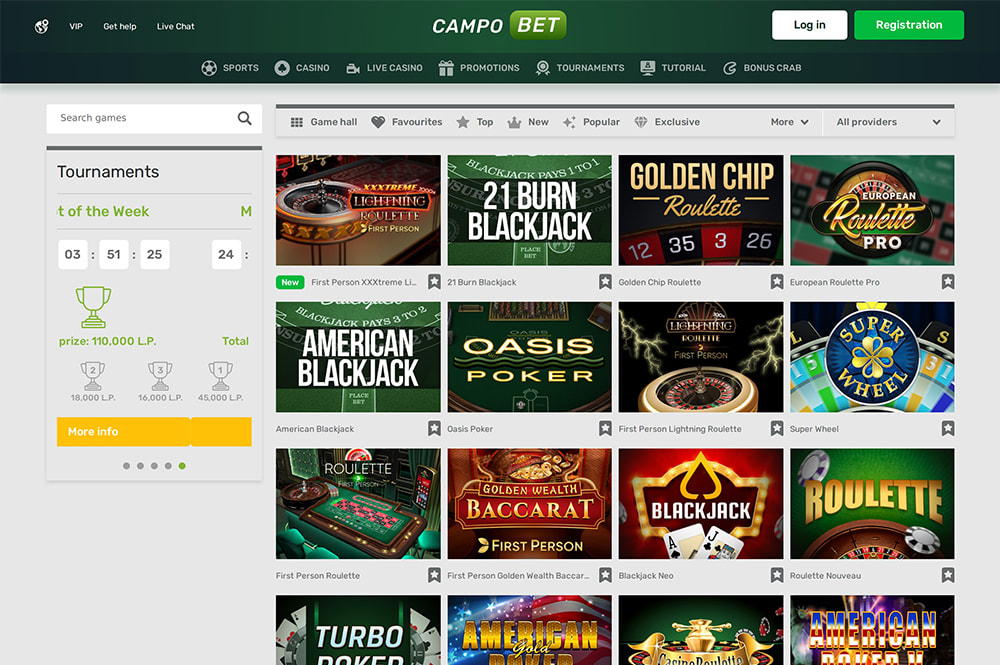Click the More info button
The height and width of the screenshot is (665, 1000).
pyautogui.click(x=123, y=432)
